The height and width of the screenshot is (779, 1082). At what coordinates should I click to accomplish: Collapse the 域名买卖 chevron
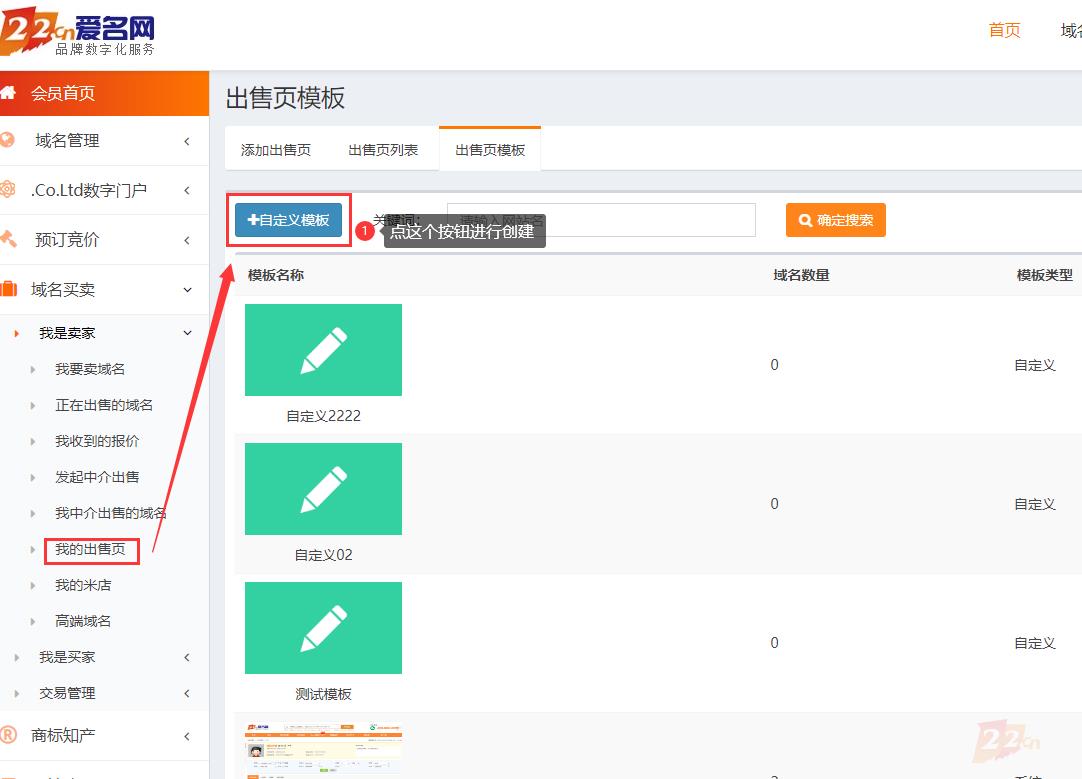188,290
